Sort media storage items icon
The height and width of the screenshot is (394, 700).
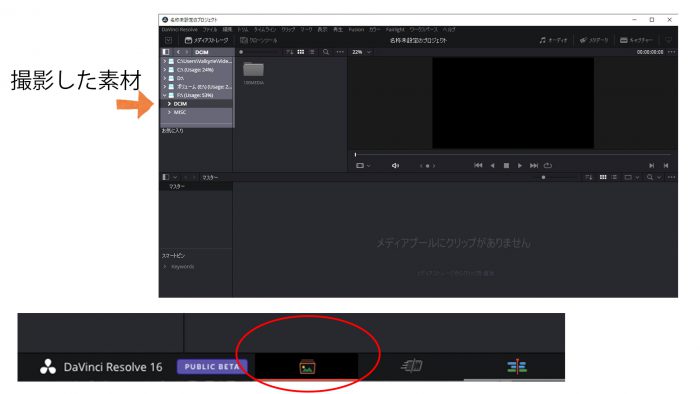289,52
